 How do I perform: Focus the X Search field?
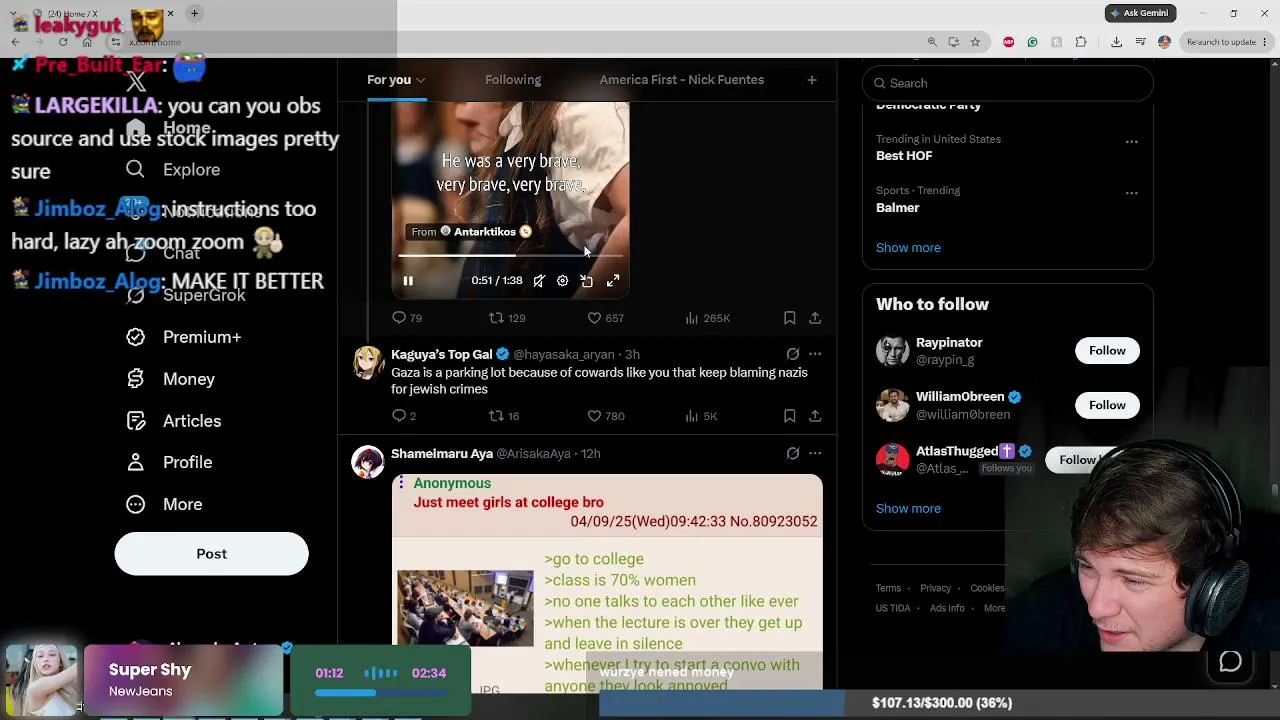1008,83
